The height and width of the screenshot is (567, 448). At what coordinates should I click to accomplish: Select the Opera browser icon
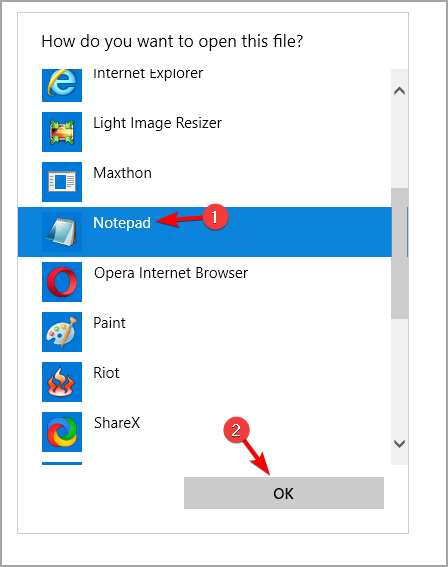[x=62, y=282]
